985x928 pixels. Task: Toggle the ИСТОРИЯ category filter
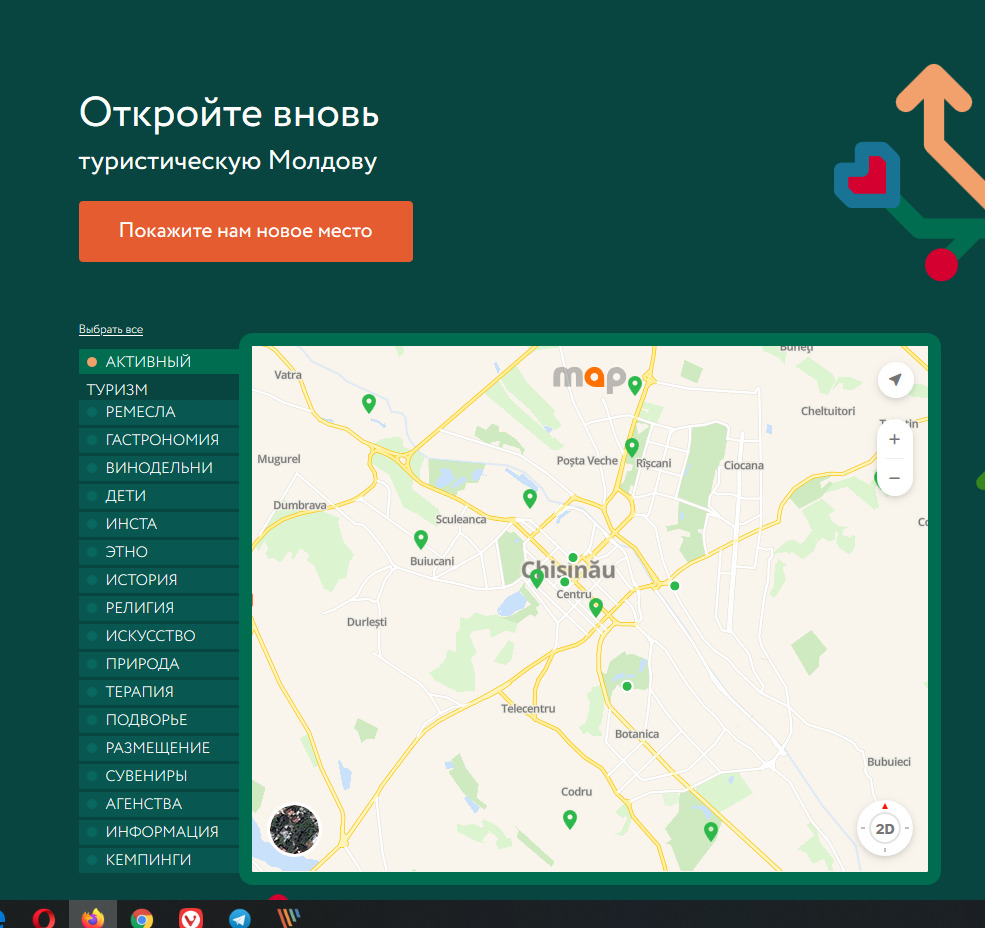[159, 579]
